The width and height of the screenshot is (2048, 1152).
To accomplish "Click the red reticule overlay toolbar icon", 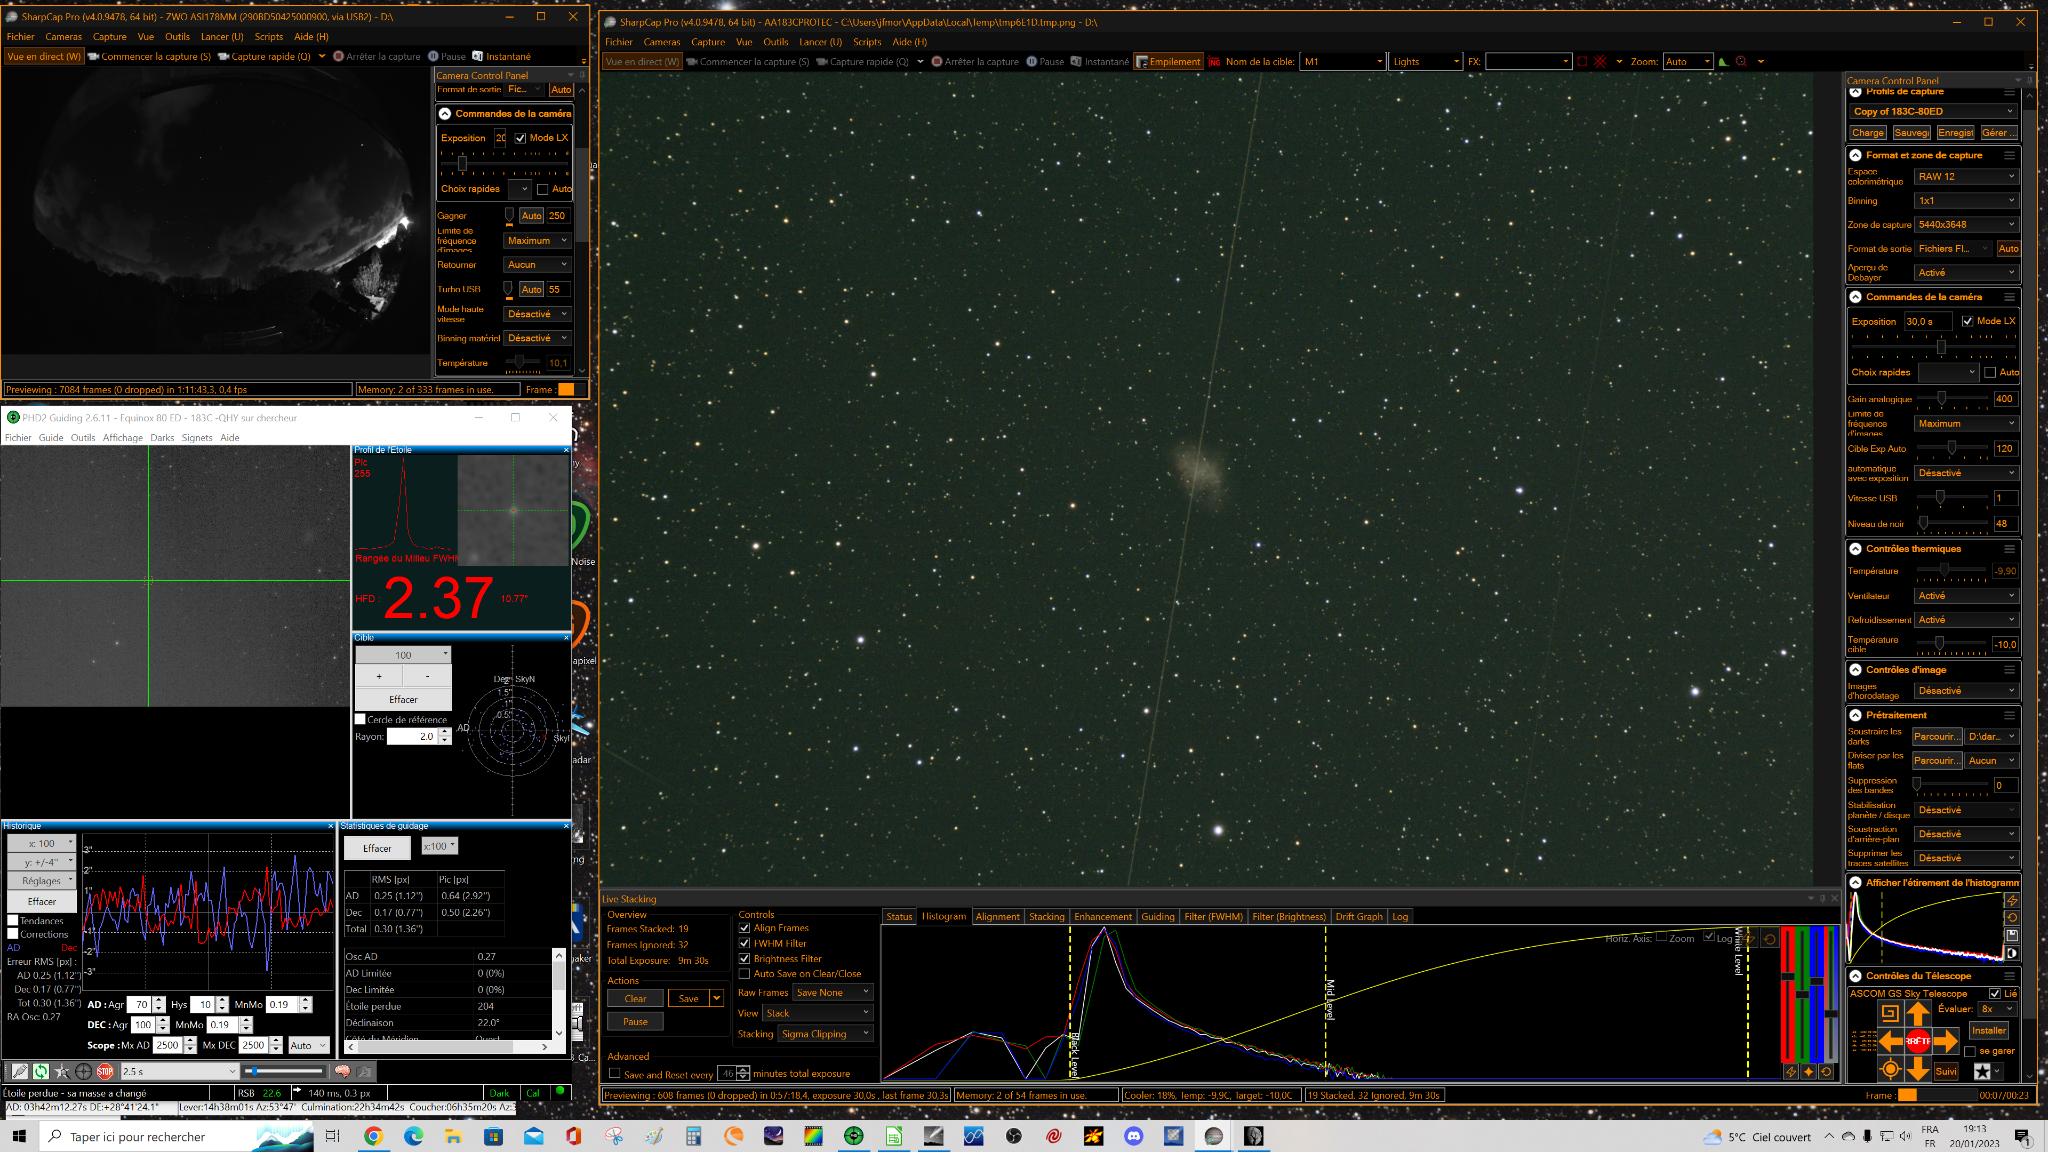I will click(x=1600, y=62).
